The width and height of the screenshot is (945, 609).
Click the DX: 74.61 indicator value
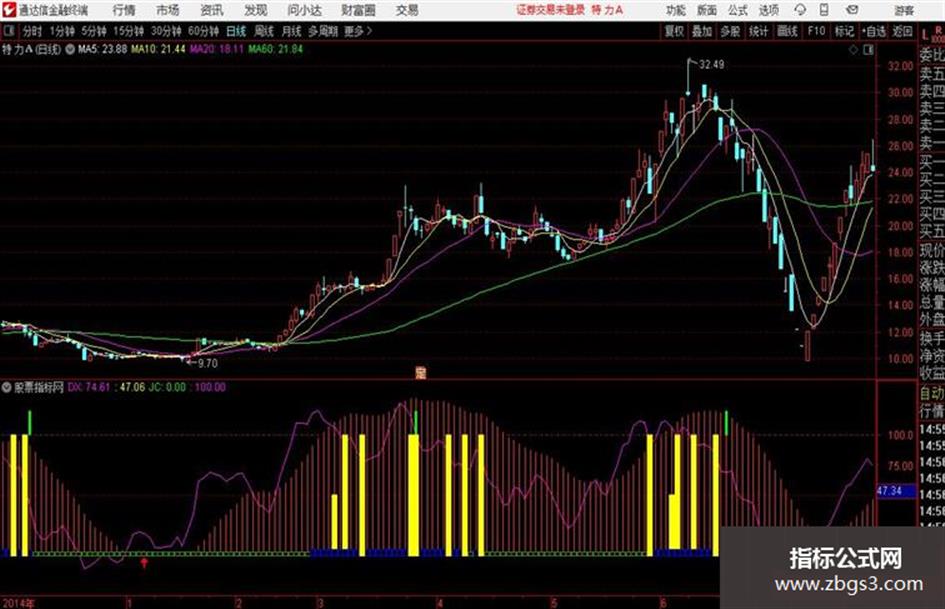point(89,387)
